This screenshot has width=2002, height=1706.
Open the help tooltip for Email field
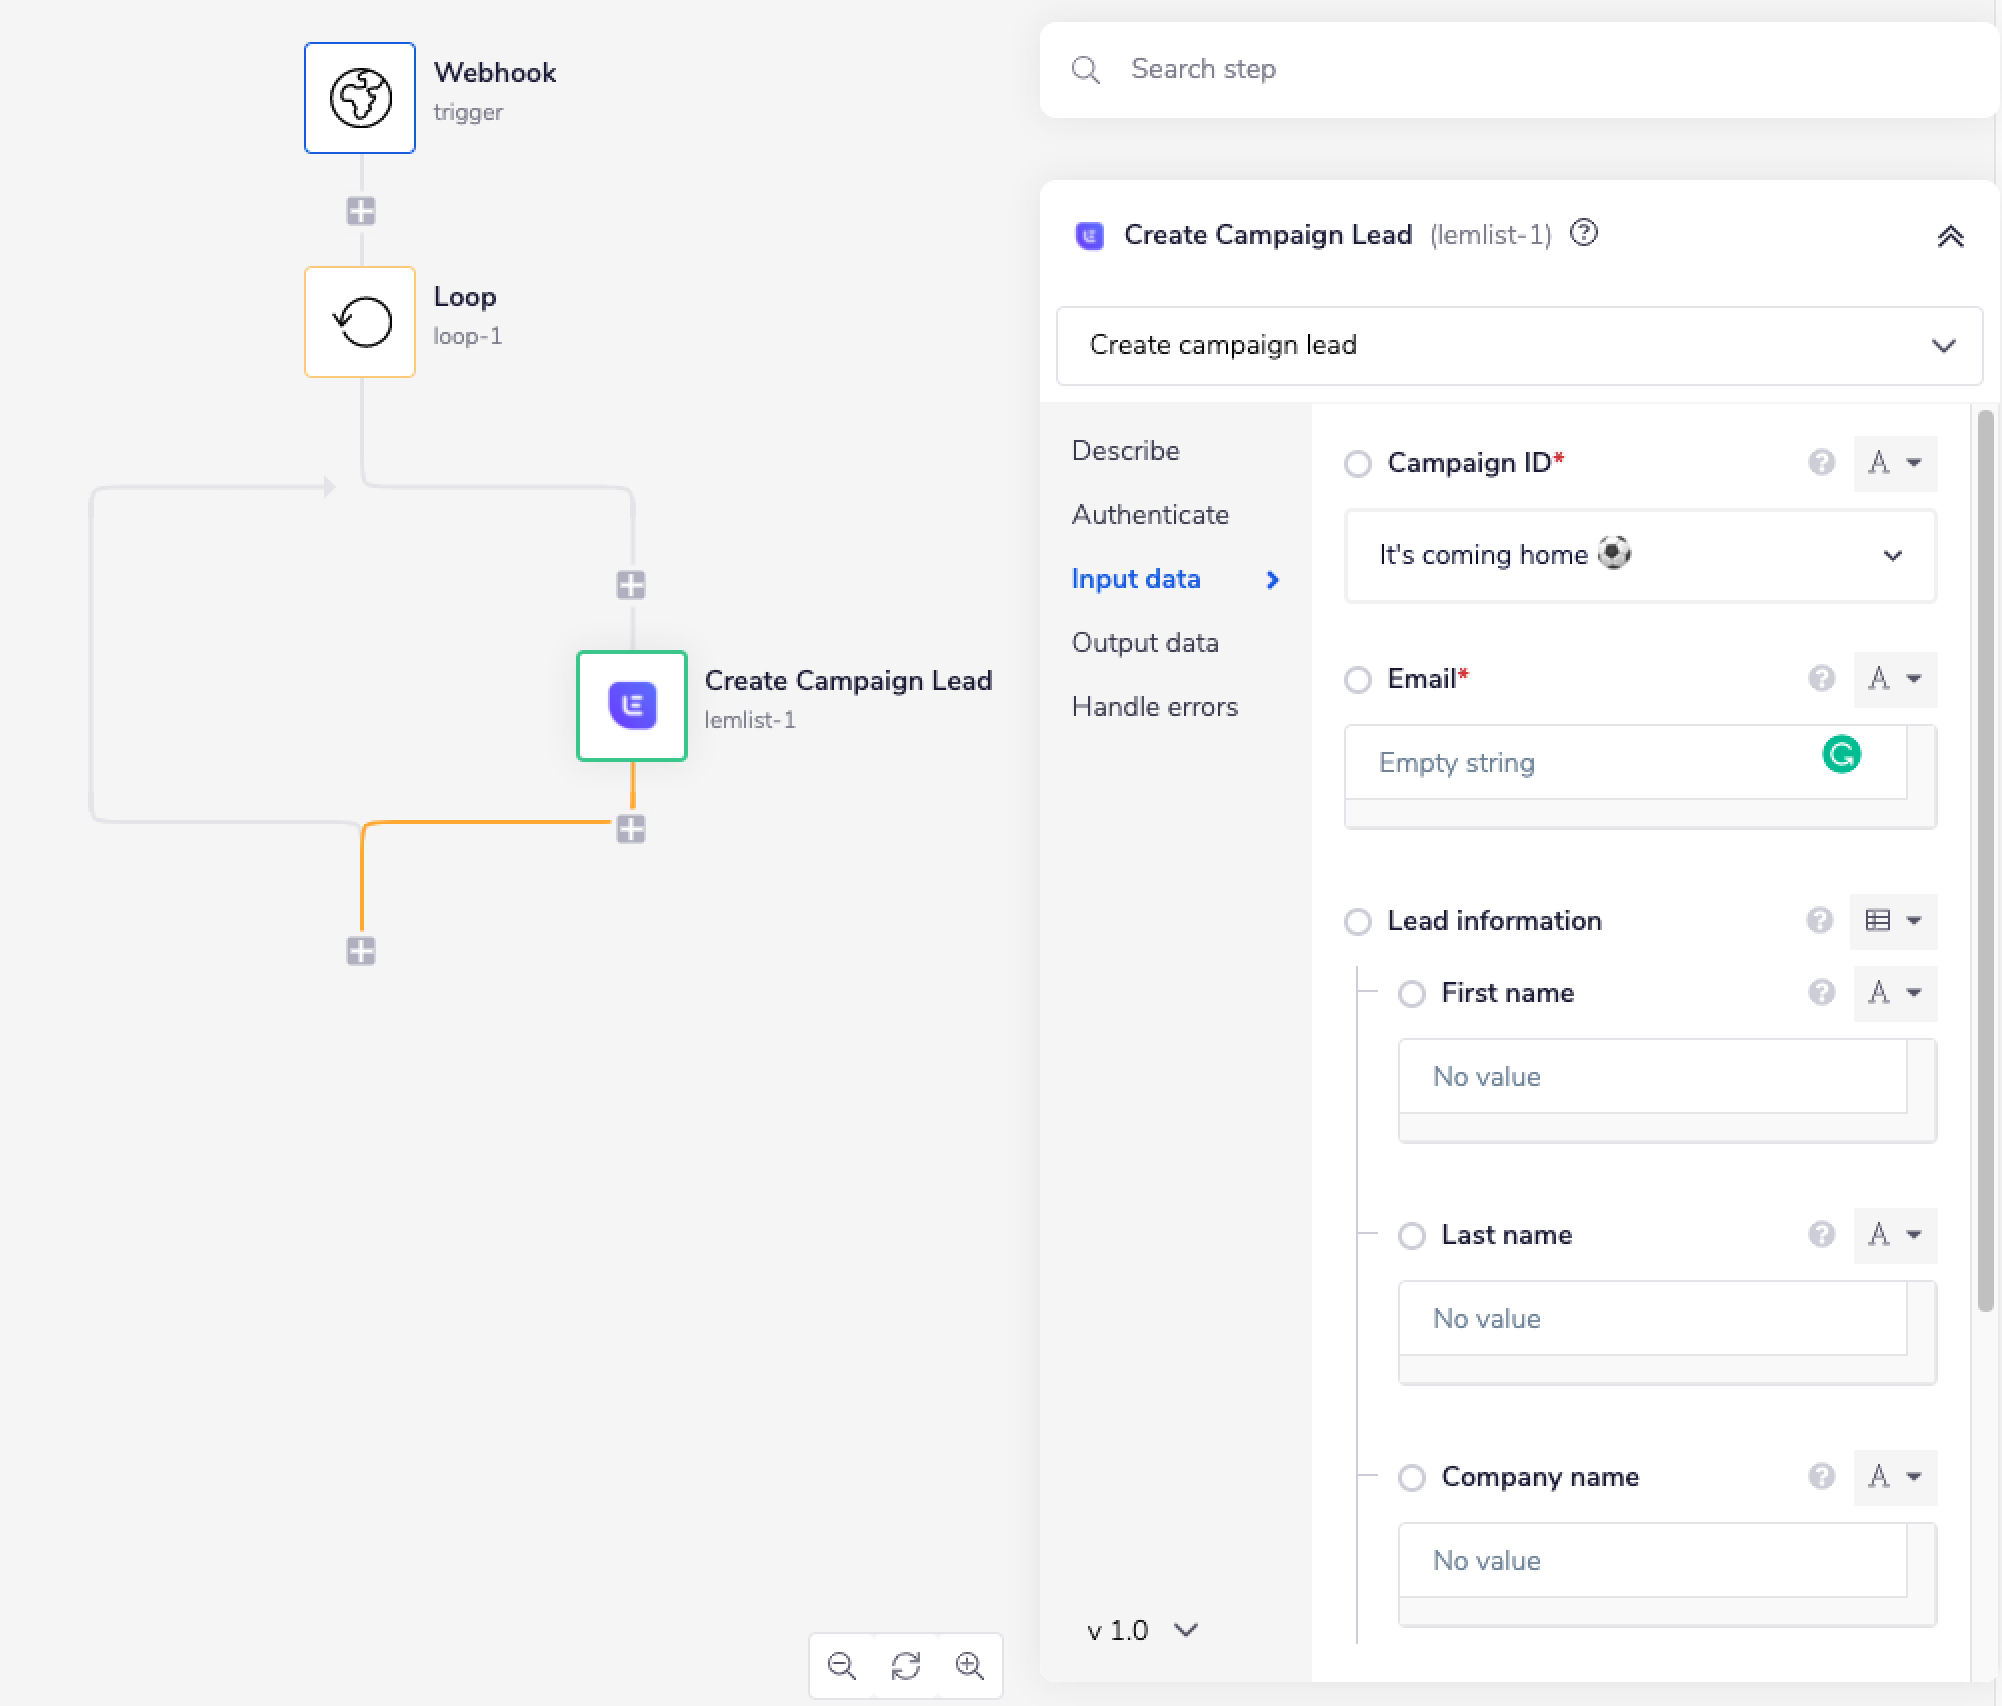coord(1821,679)
